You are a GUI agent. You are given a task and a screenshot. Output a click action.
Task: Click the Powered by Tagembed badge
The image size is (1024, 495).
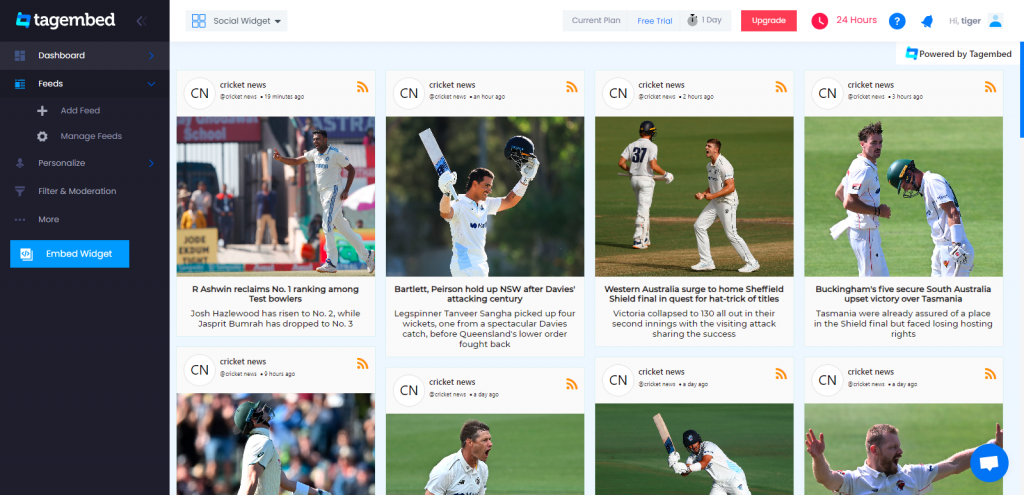click(959, 54)
